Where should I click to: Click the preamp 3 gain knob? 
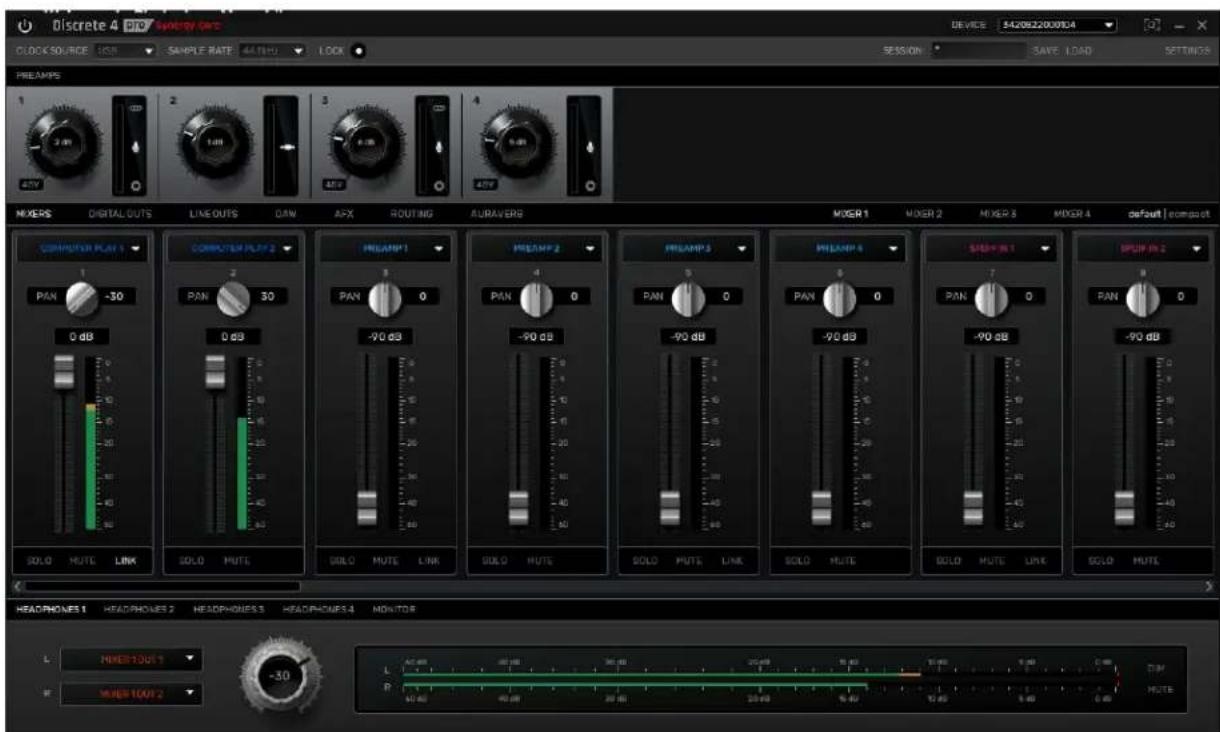click(365, 144)
